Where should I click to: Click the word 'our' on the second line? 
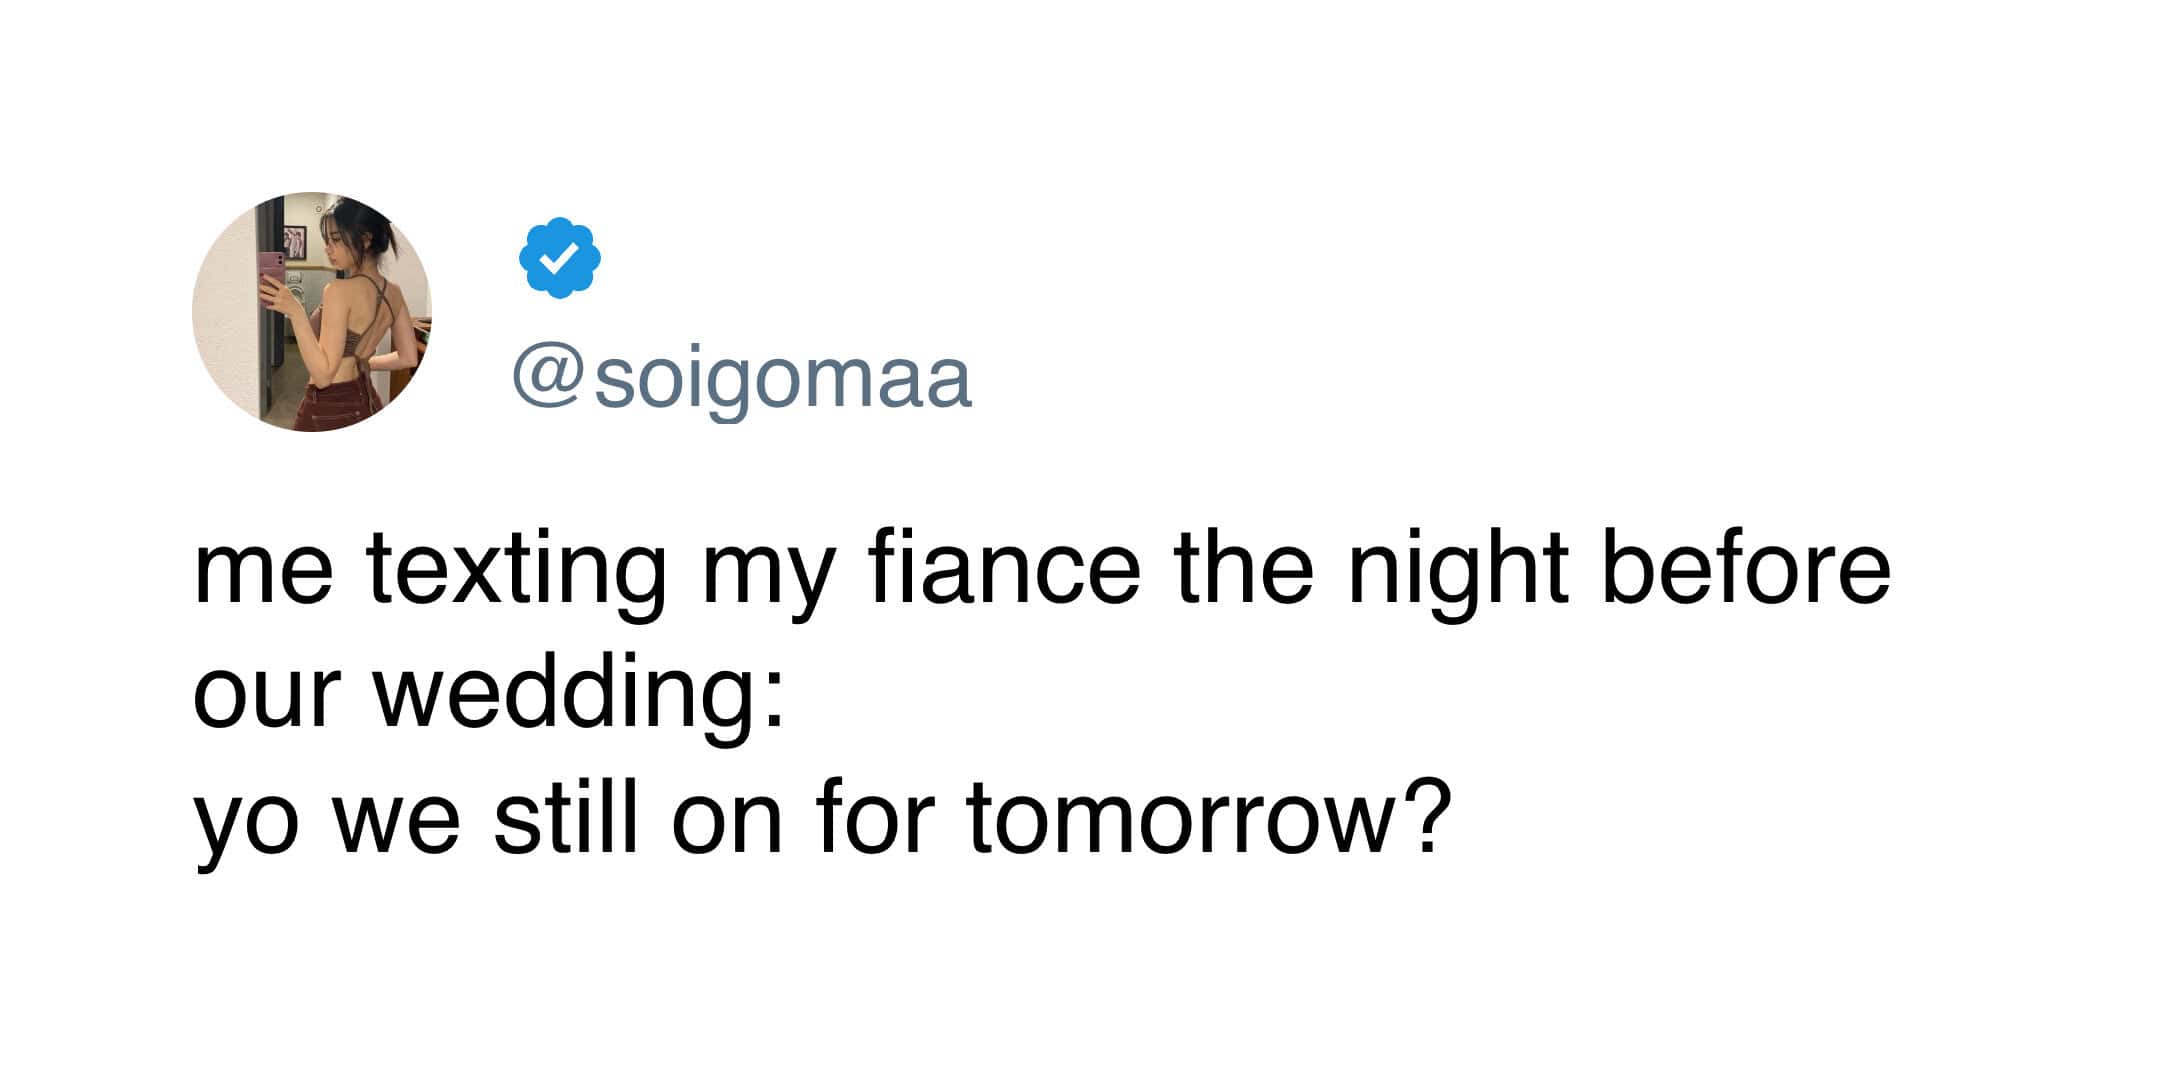267,701
